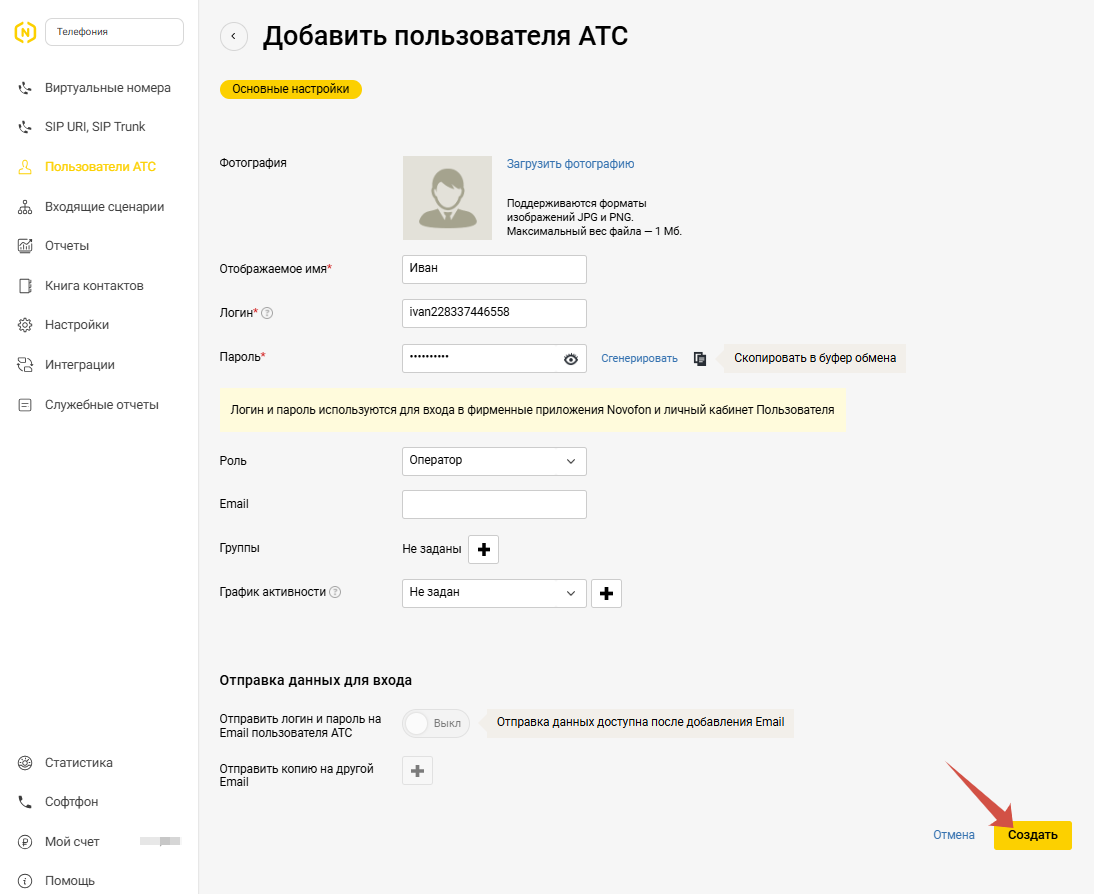The height and width of the screenshot is (894, 1094).
Task: Open the График активности dropdown
Action: point(494,593)
